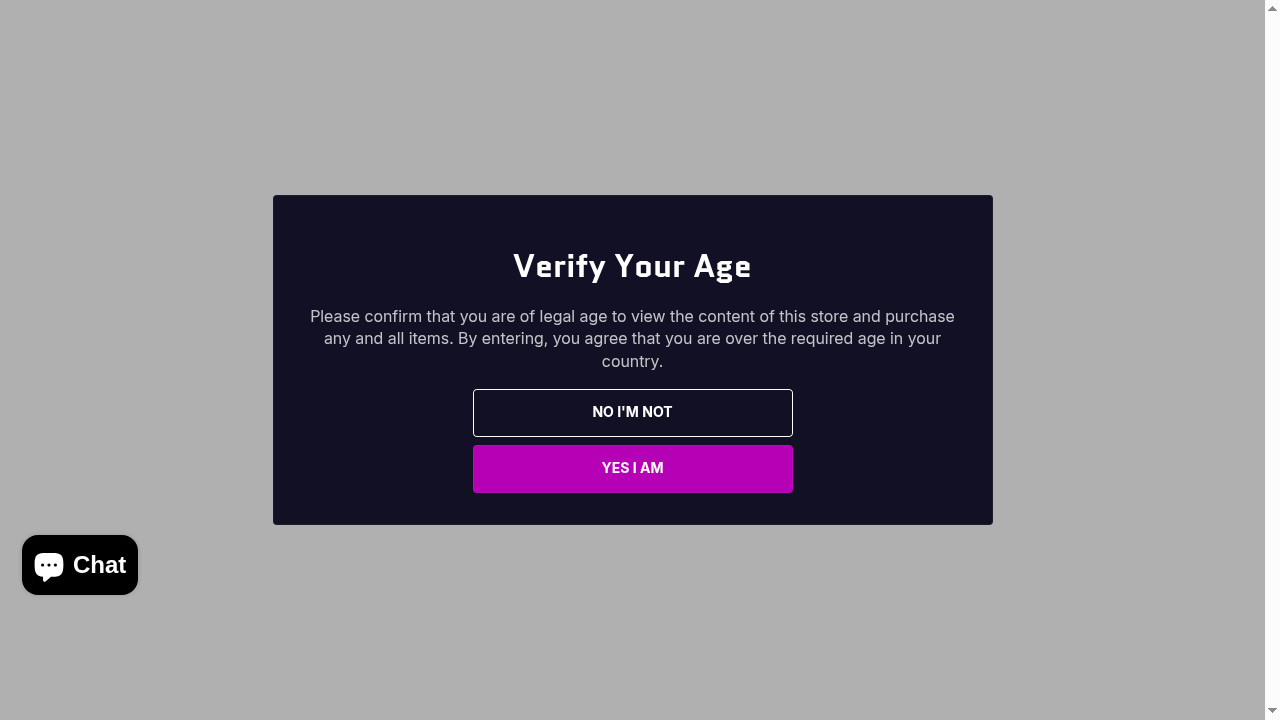Image resolution: width=1280 pixels, height=720 pixels.
Task: Click the vertical scrollbar track
Action: [1272, 360]
